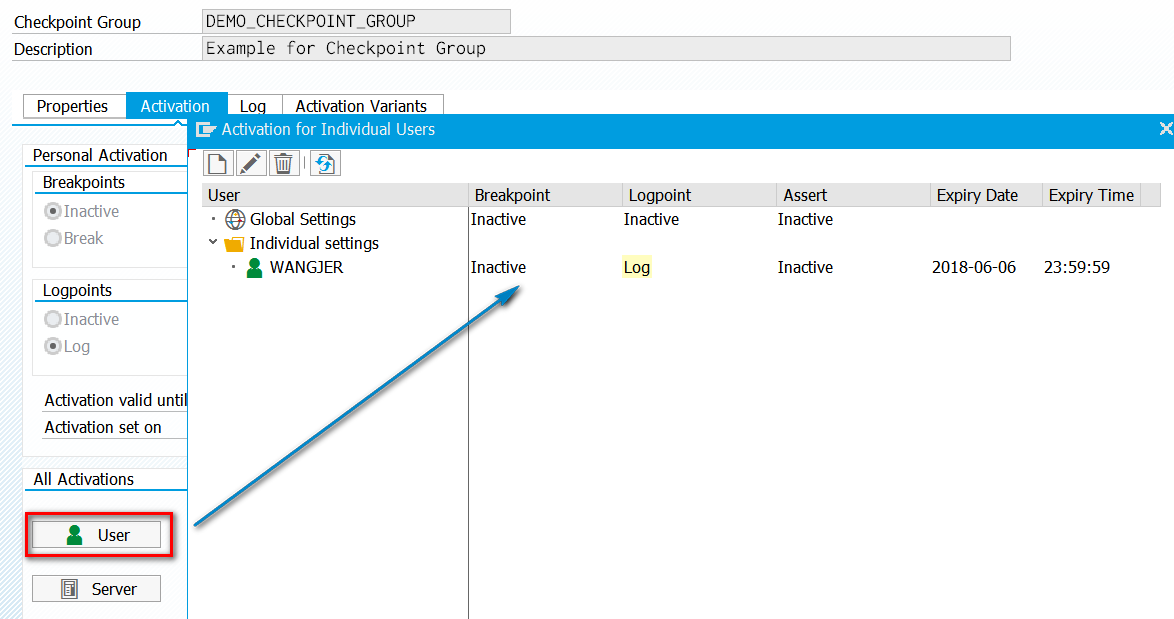Select Log radio under Logpoints
The width and height of the screenshot is (1174, 619).
click(x=52, y=346)
